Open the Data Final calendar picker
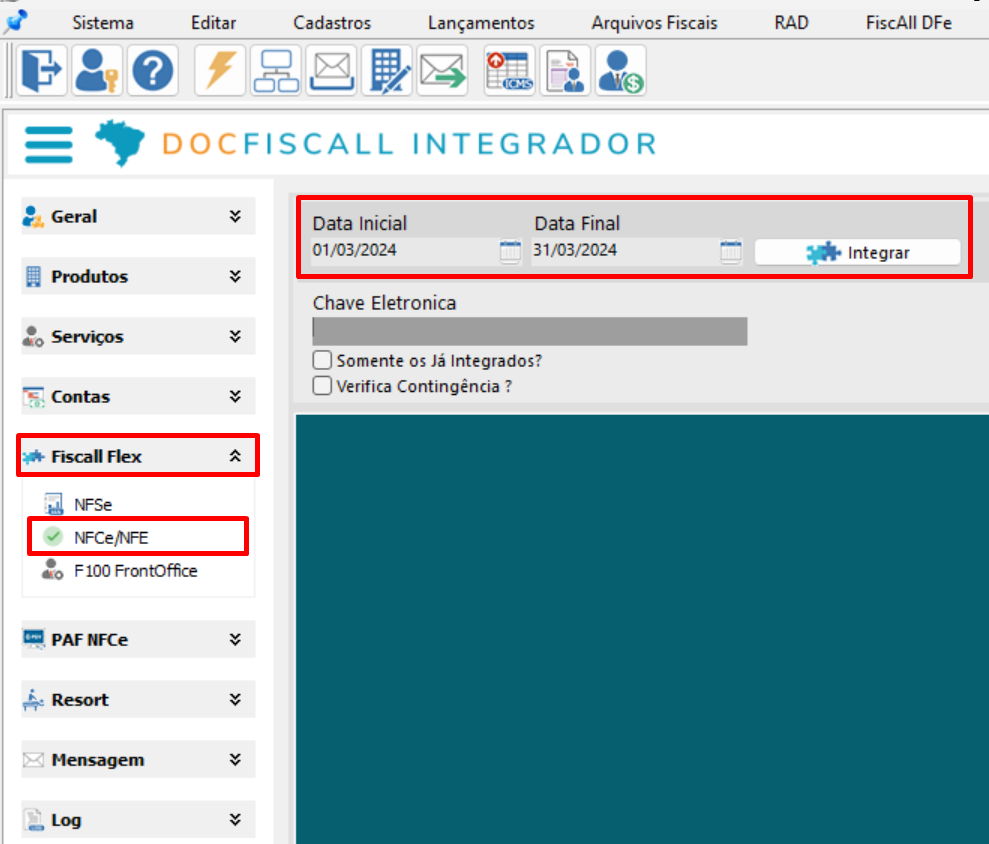989x844 pixels. click(x=730, y=251)
